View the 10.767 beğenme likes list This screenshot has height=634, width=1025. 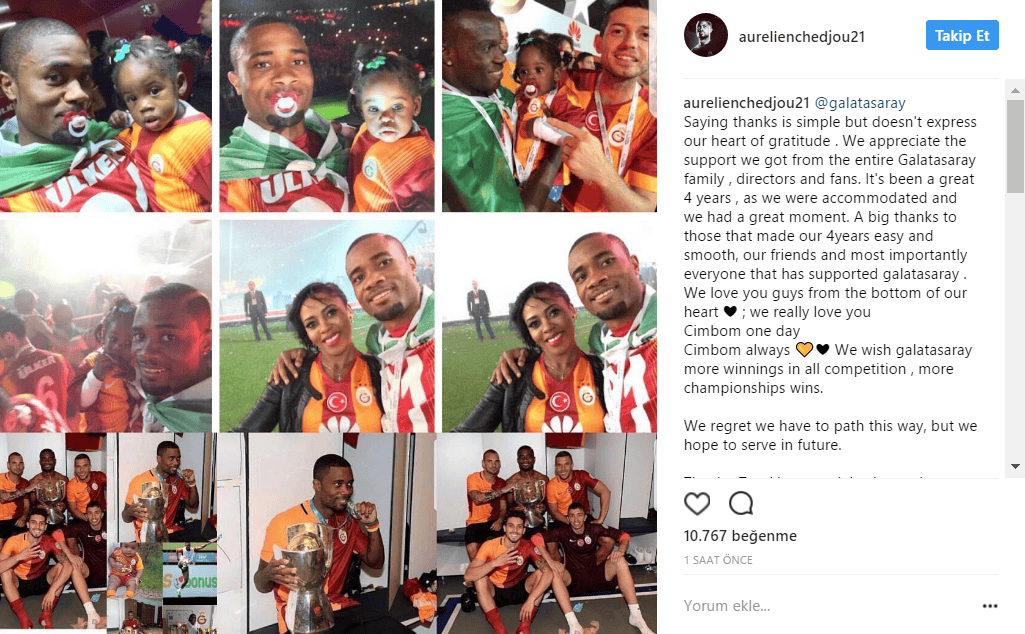pyautogui.click(x=740, y=536)
